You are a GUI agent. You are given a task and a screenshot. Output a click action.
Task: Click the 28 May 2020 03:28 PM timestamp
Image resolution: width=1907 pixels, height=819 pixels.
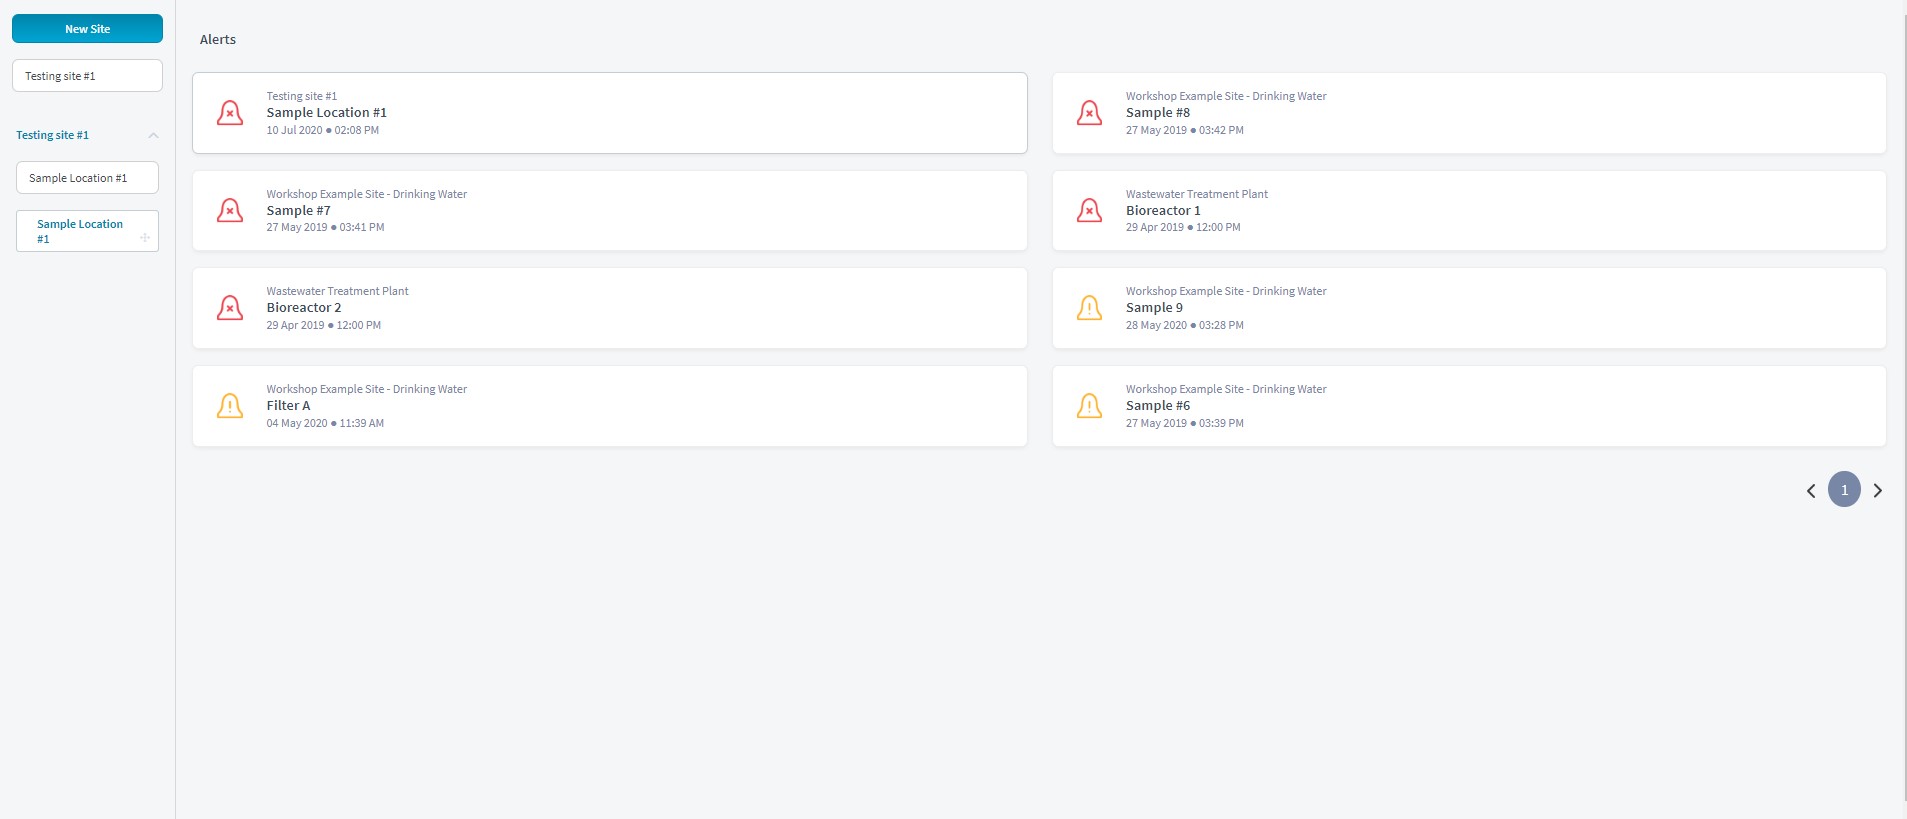click(1185, 325)
